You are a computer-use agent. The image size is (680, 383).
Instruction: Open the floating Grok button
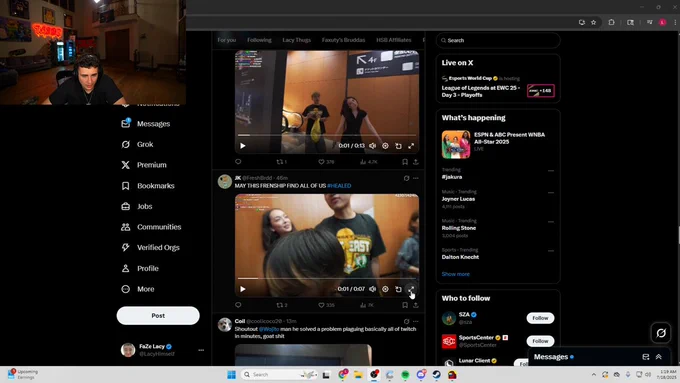[x=661, y=333]
